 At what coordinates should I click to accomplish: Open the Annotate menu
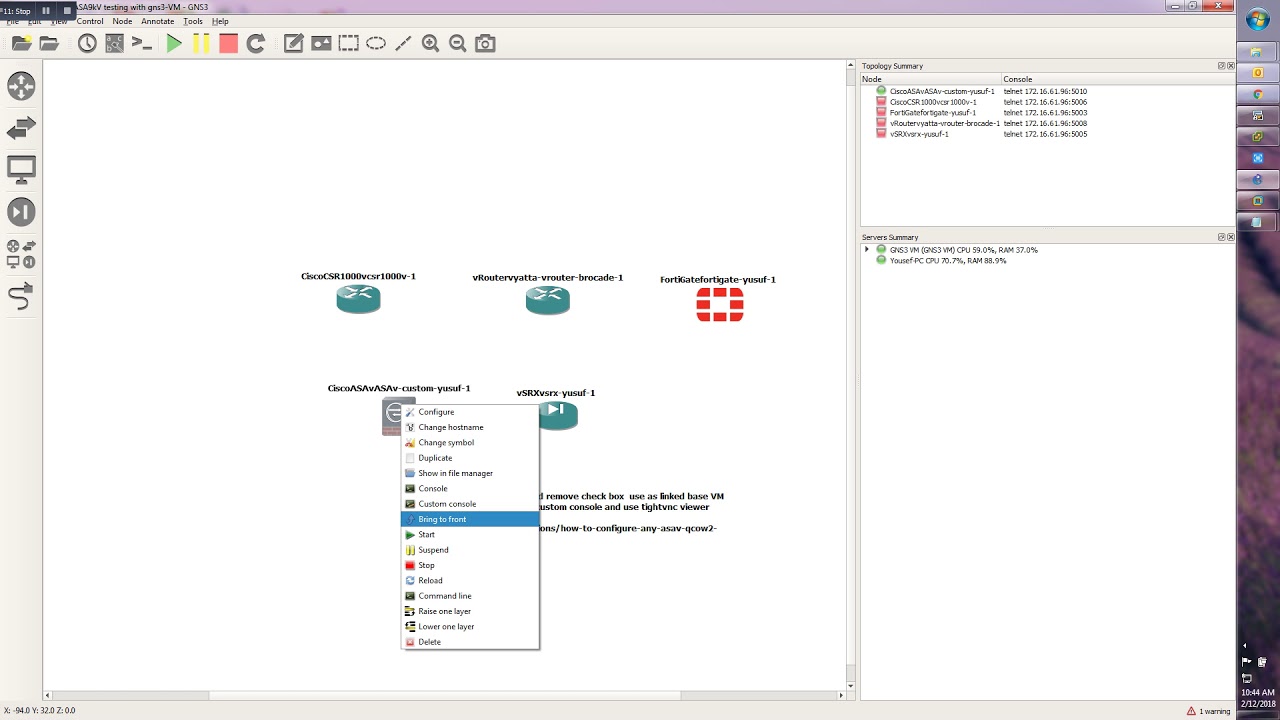pyautogui.click(x=158, y=21)
